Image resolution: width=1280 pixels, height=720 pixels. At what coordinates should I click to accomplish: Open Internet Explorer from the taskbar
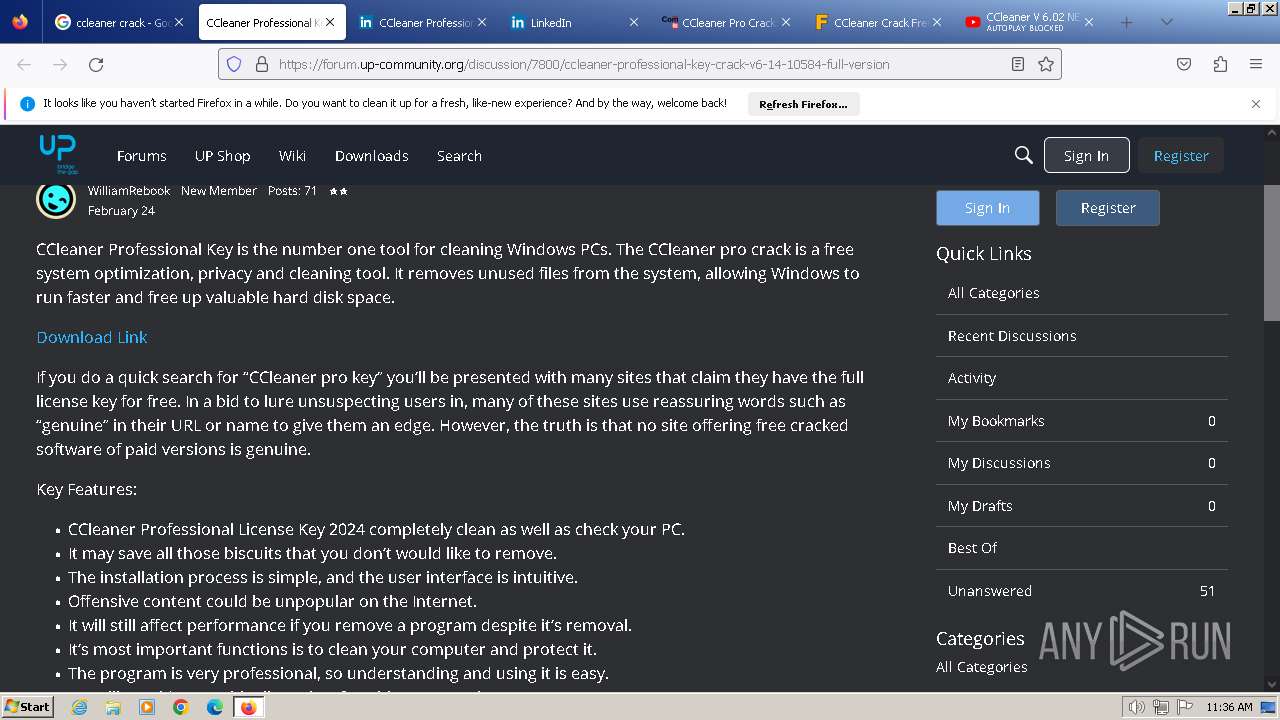[79, 707]
